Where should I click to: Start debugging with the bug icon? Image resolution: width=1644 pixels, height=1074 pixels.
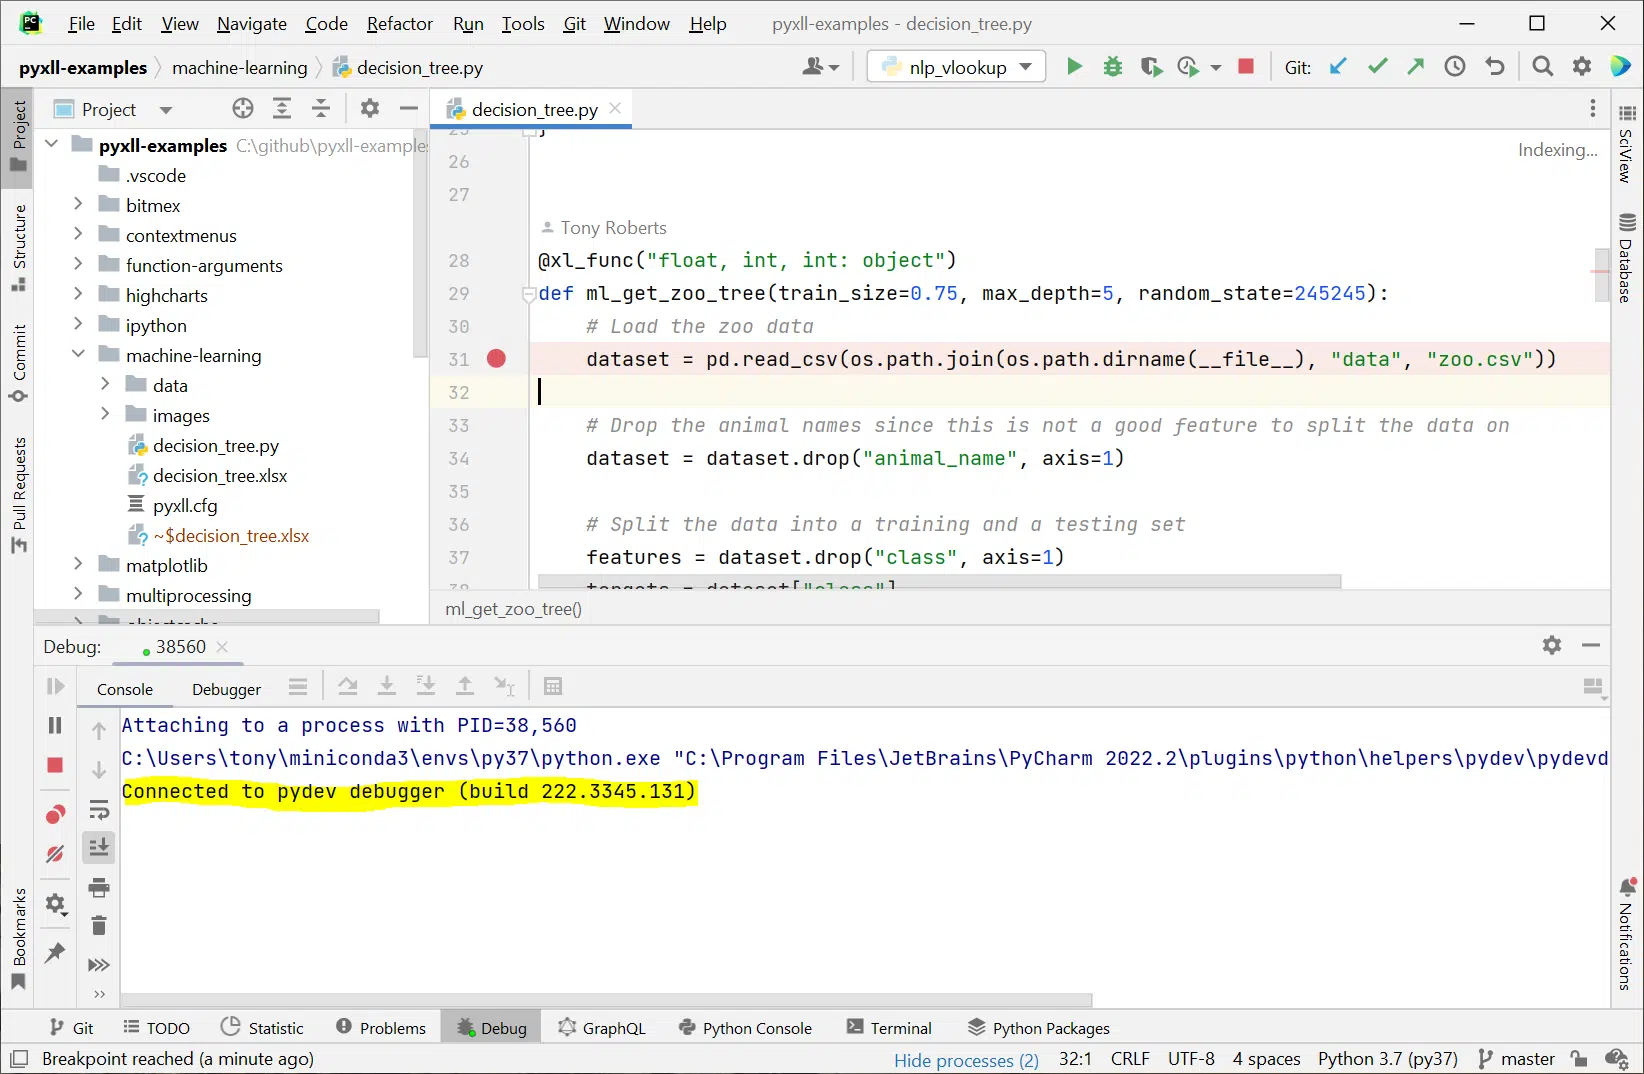click(x=1113, y=67)
